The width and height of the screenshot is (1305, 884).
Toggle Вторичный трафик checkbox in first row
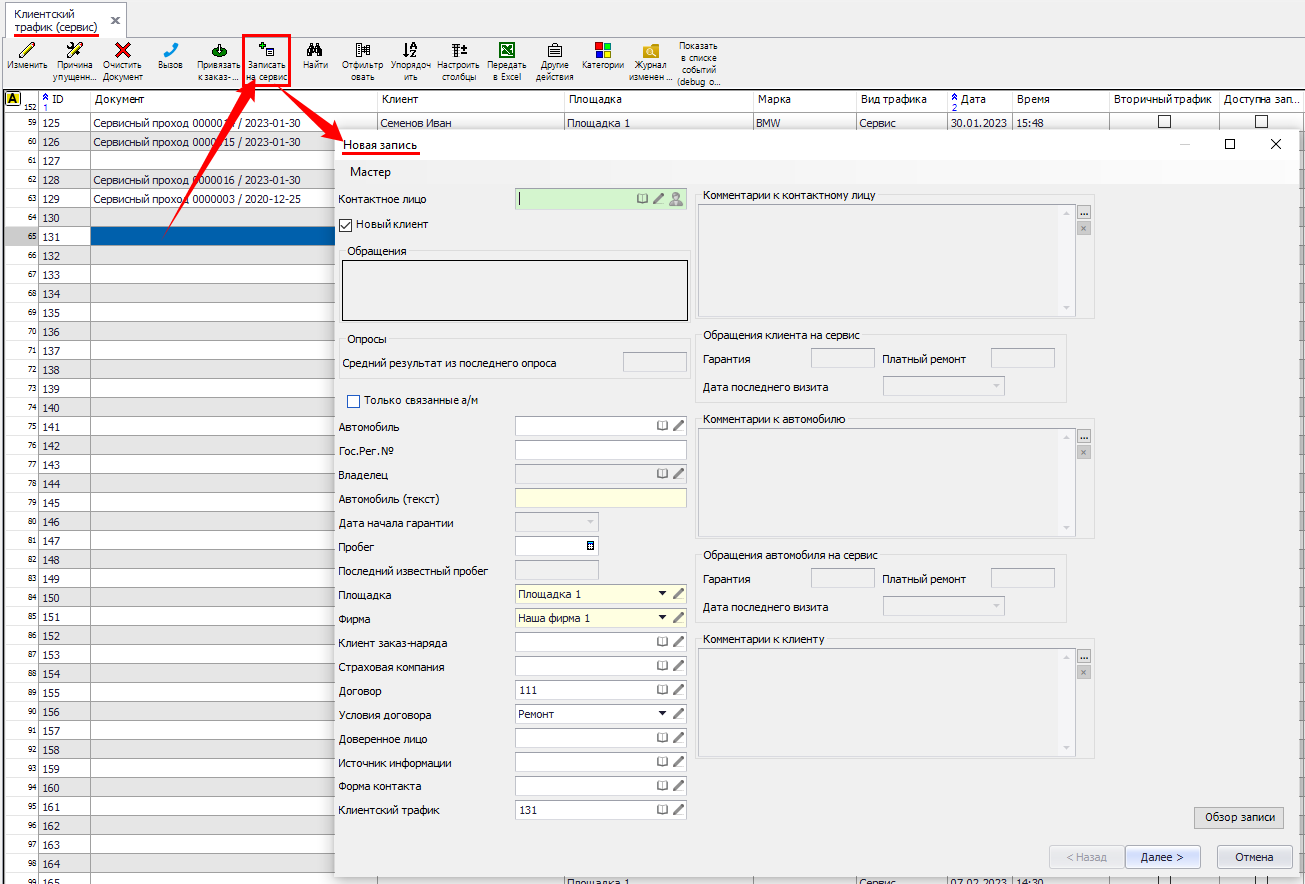tap(1164, 122)
